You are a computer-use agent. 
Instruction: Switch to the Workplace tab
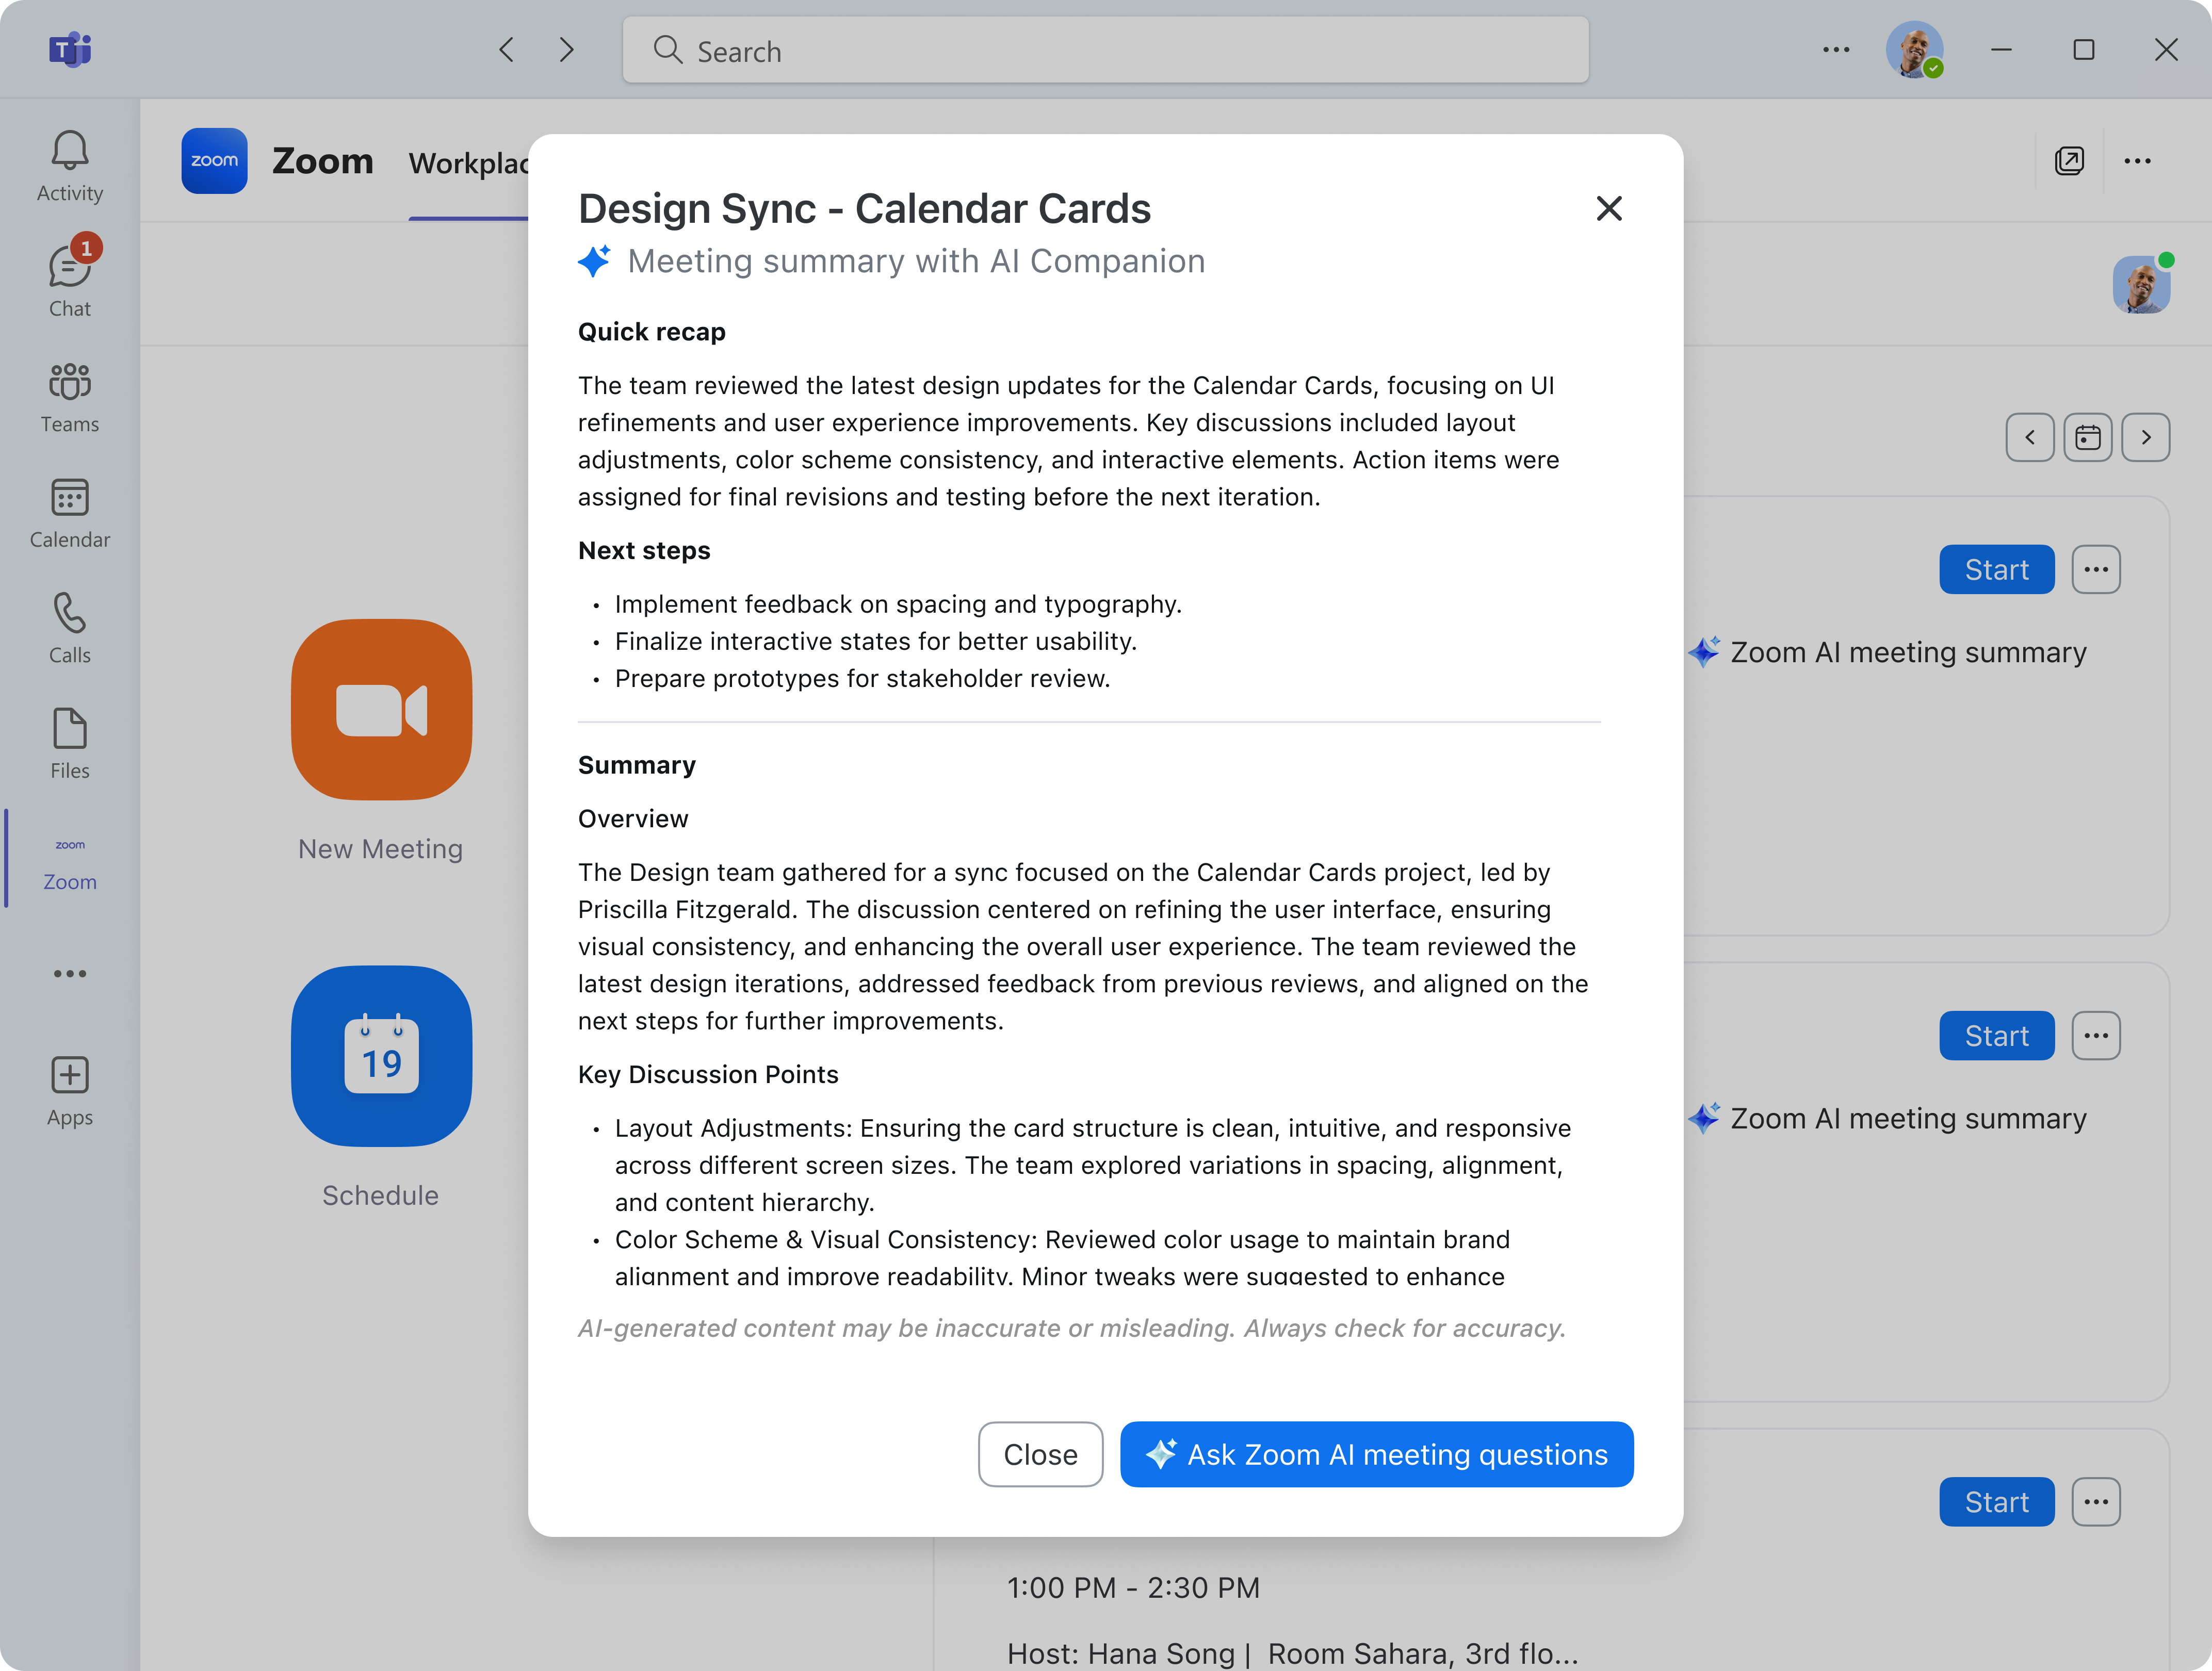pyautogui.click(x=469, y=163)
